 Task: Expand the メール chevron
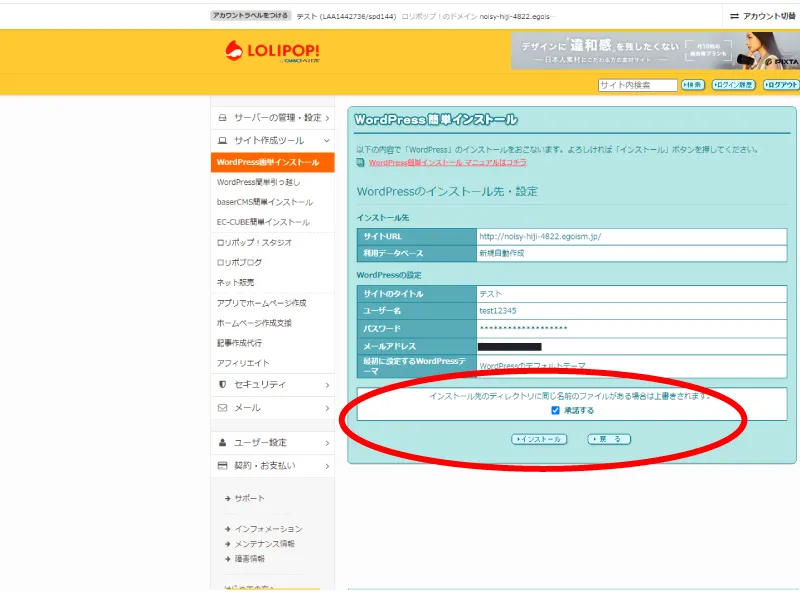(x=328, y=408)
